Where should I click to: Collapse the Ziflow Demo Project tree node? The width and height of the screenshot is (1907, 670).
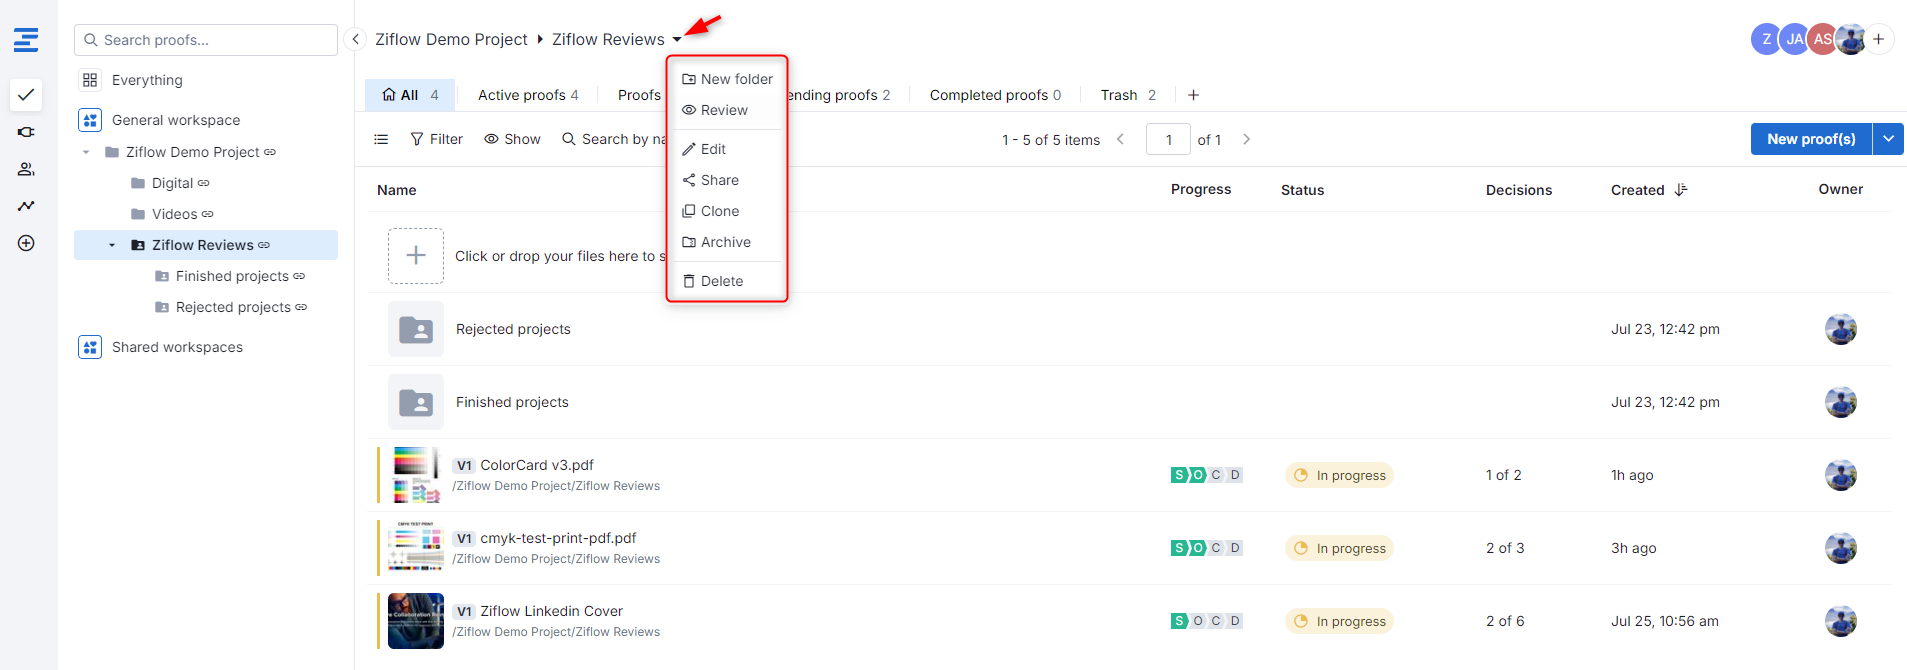pyautogui.click(x=86, y=152)
